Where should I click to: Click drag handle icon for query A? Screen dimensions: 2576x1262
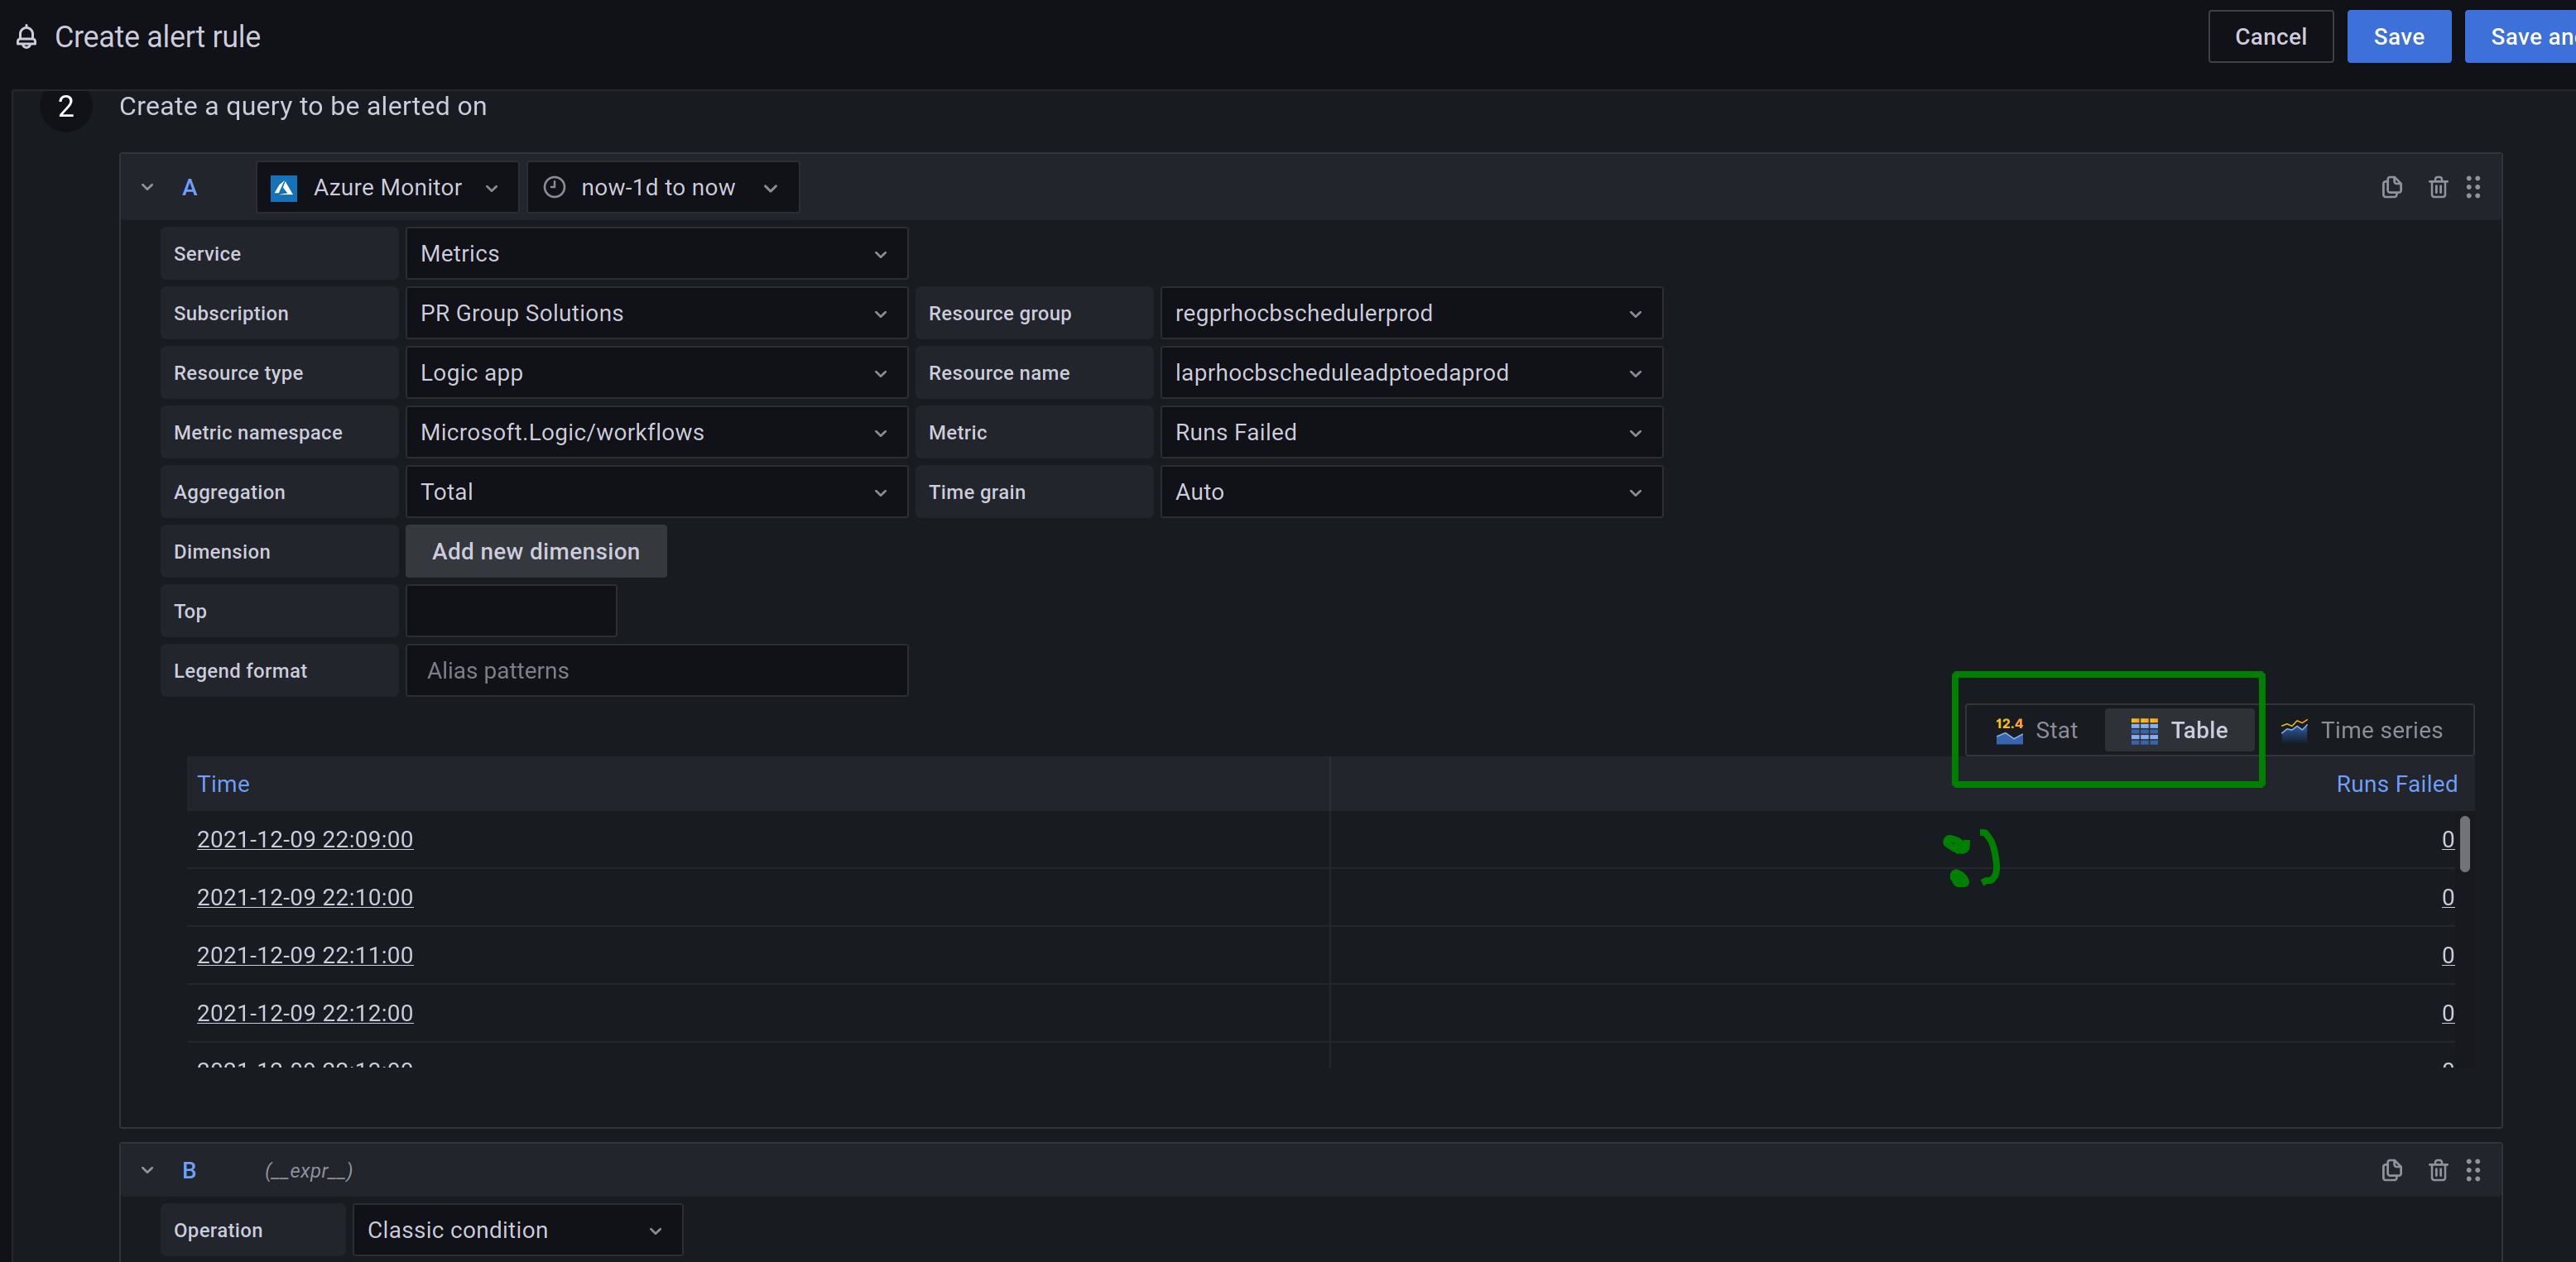coord(2472,187)
